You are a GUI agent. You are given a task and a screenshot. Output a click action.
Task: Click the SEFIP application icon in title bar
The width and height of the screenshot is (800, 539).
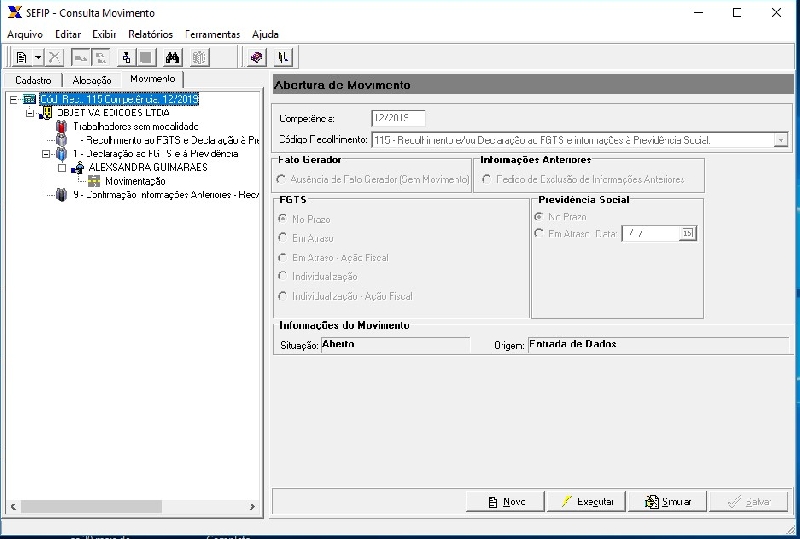pyautogui.click(x=15, y=13)
